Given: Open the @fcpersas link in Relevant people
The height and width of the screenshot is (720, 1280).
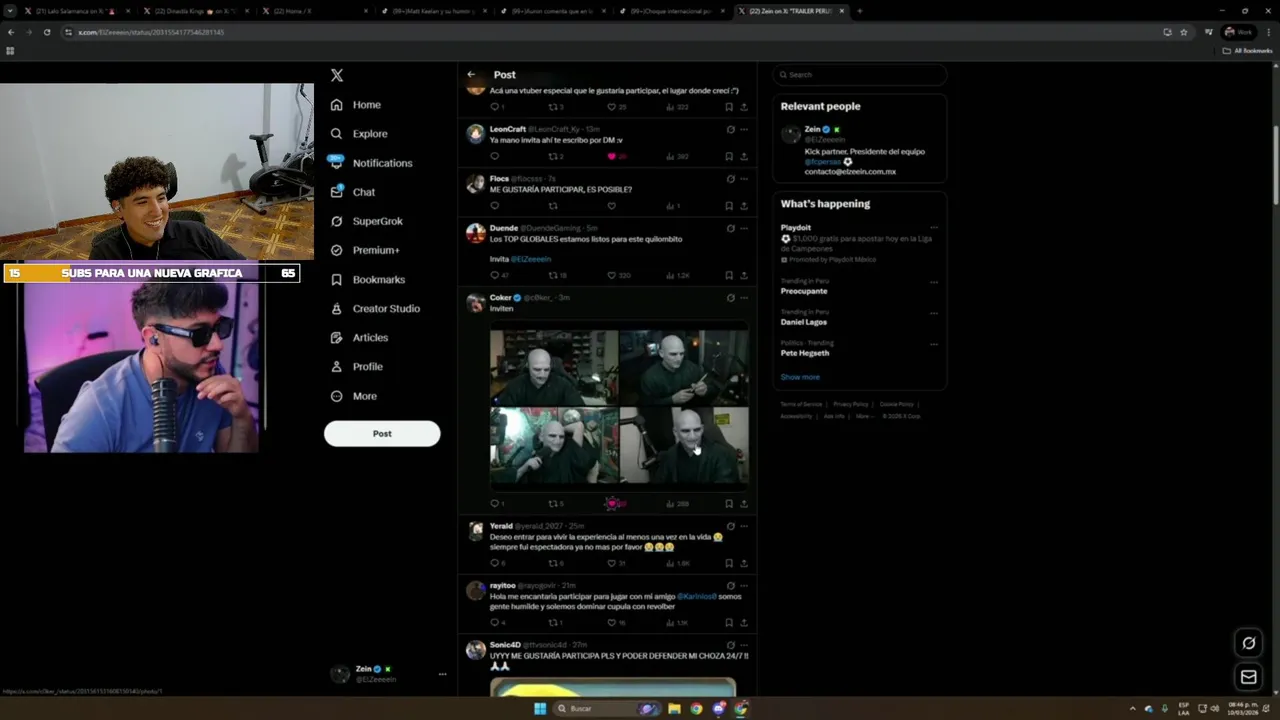Looking at the screenshot, I should (823, 162).
